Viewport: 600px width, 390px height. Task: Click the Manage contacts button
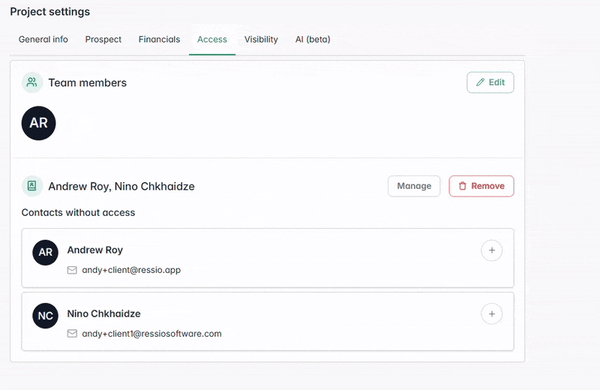pyautogui.click(x=414, y=186)
